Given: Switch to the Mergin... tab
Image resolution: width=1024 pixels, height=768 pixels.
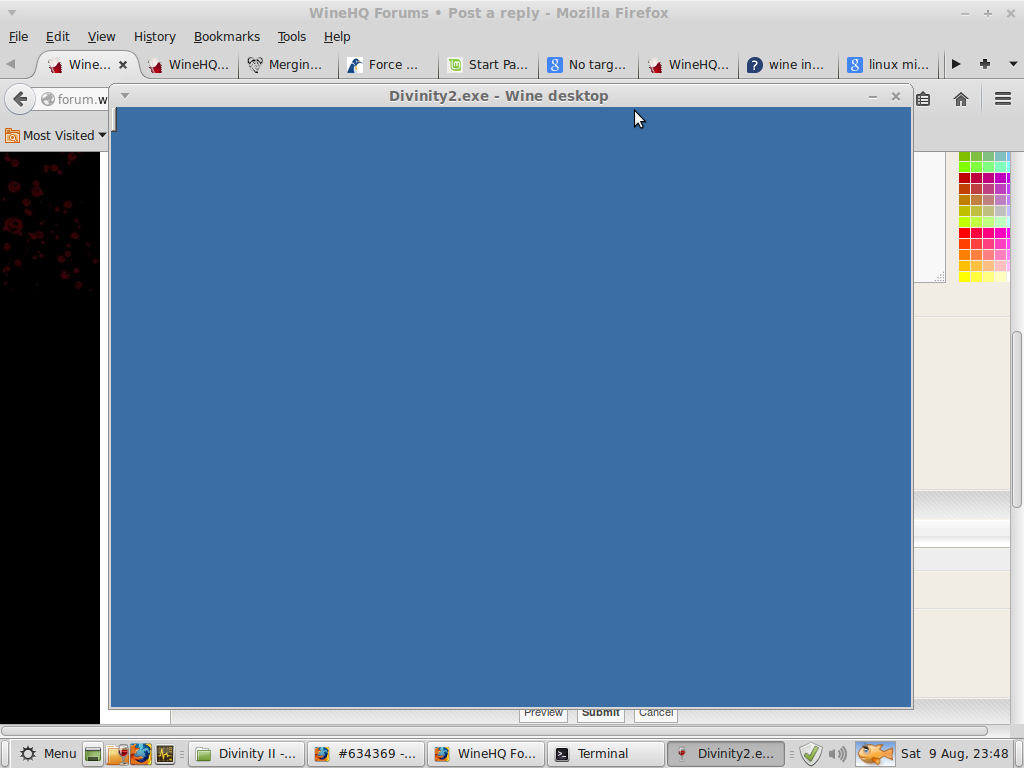Looking at the screenshot, I should click(288, 65).
